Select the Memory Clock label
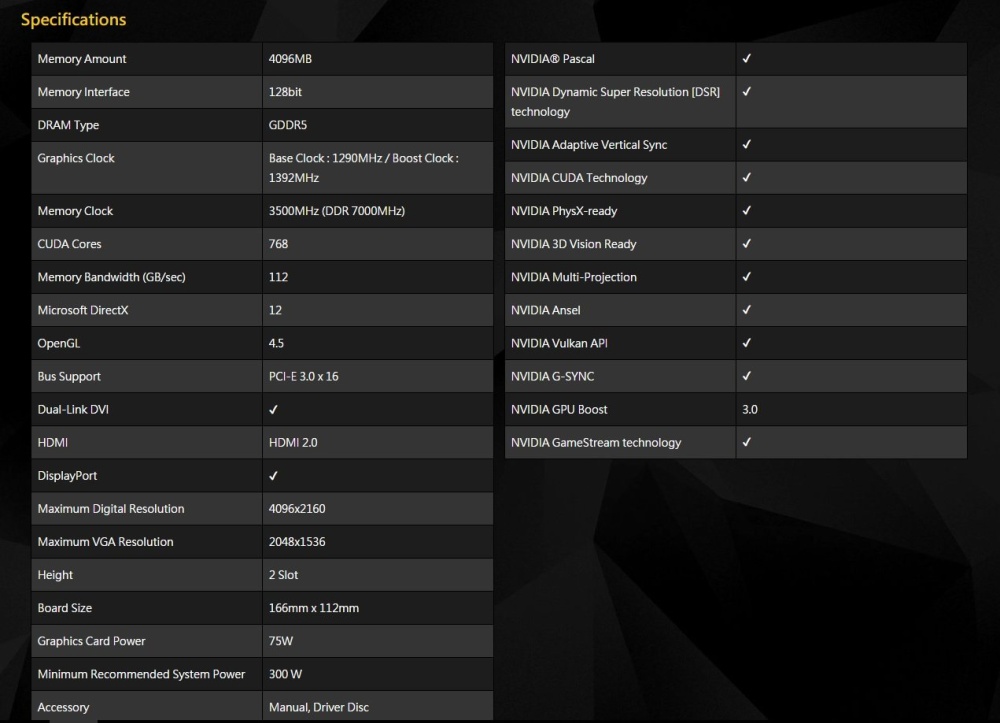The image size is (1000, 723). tap(75, 211)
